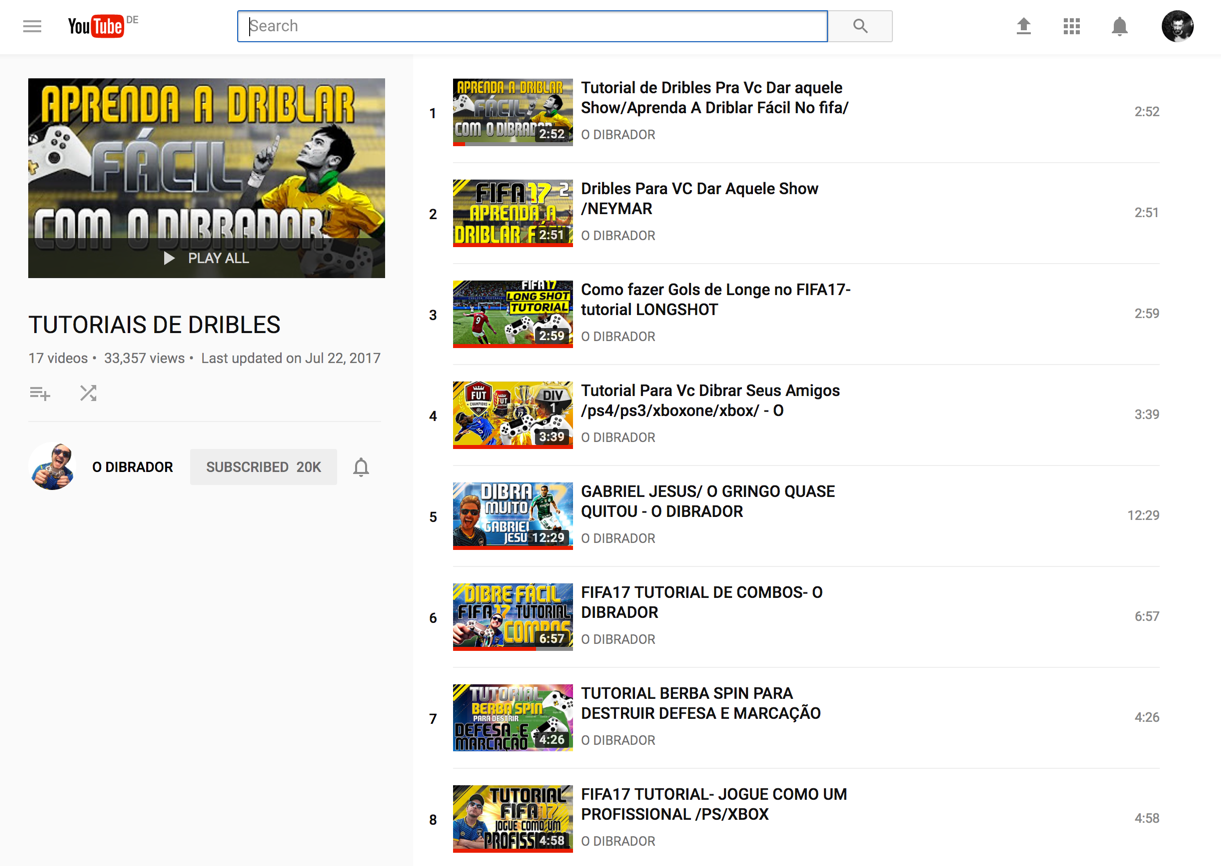Image resolution: width=1221 pixels, height=866 pixels.
Task: Open 'Dribles Para VC Dar Aquele Show' title
Action: point(700,199)
